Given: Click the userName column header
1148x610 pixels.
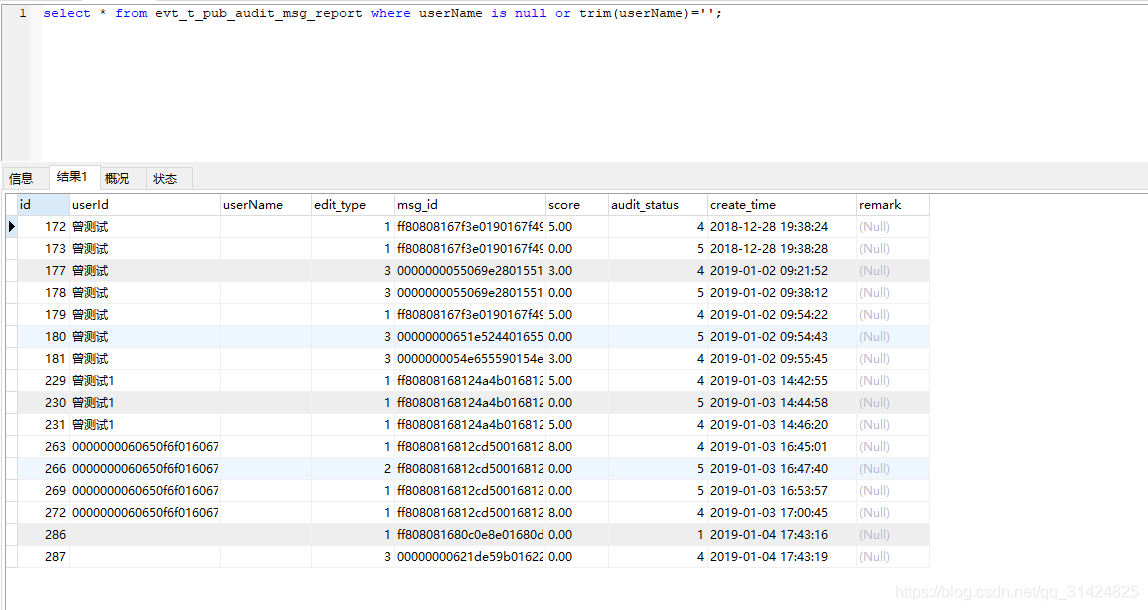Looking at the screenshot, I should tap(266, 205).
